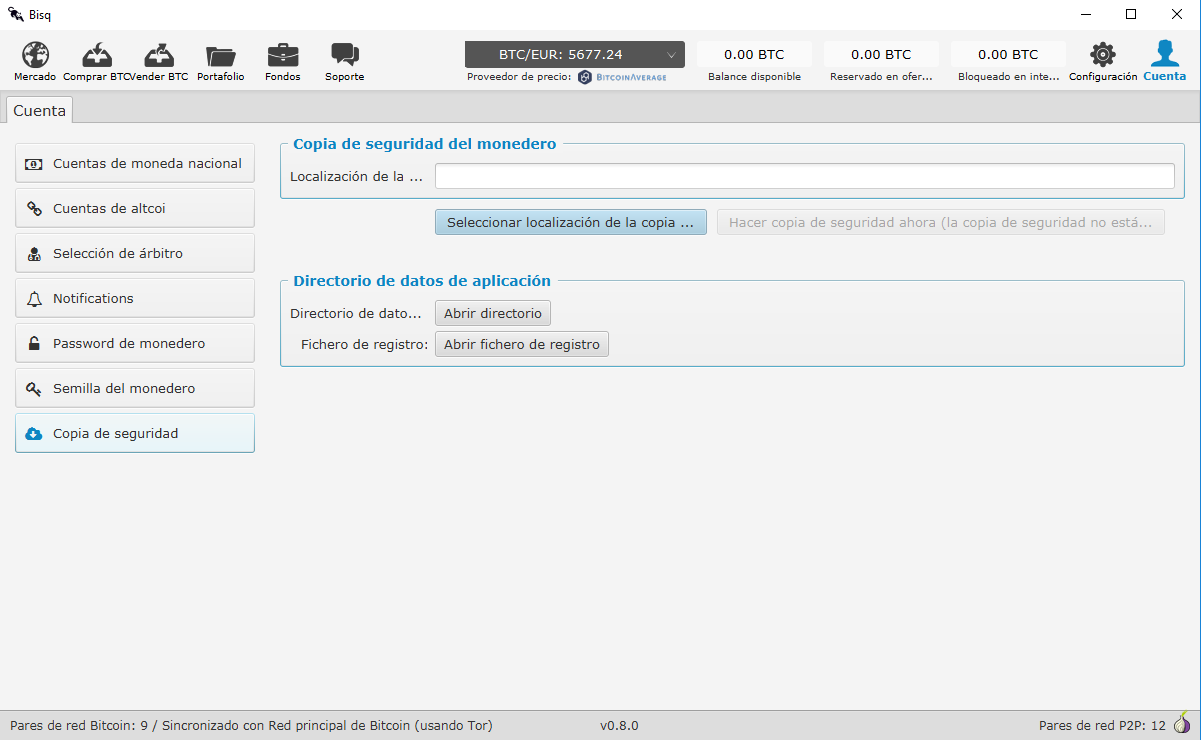The width and height of the screenshot is (1201, 740).
Task: Open Password de monedero section
Action: [135, 343]
